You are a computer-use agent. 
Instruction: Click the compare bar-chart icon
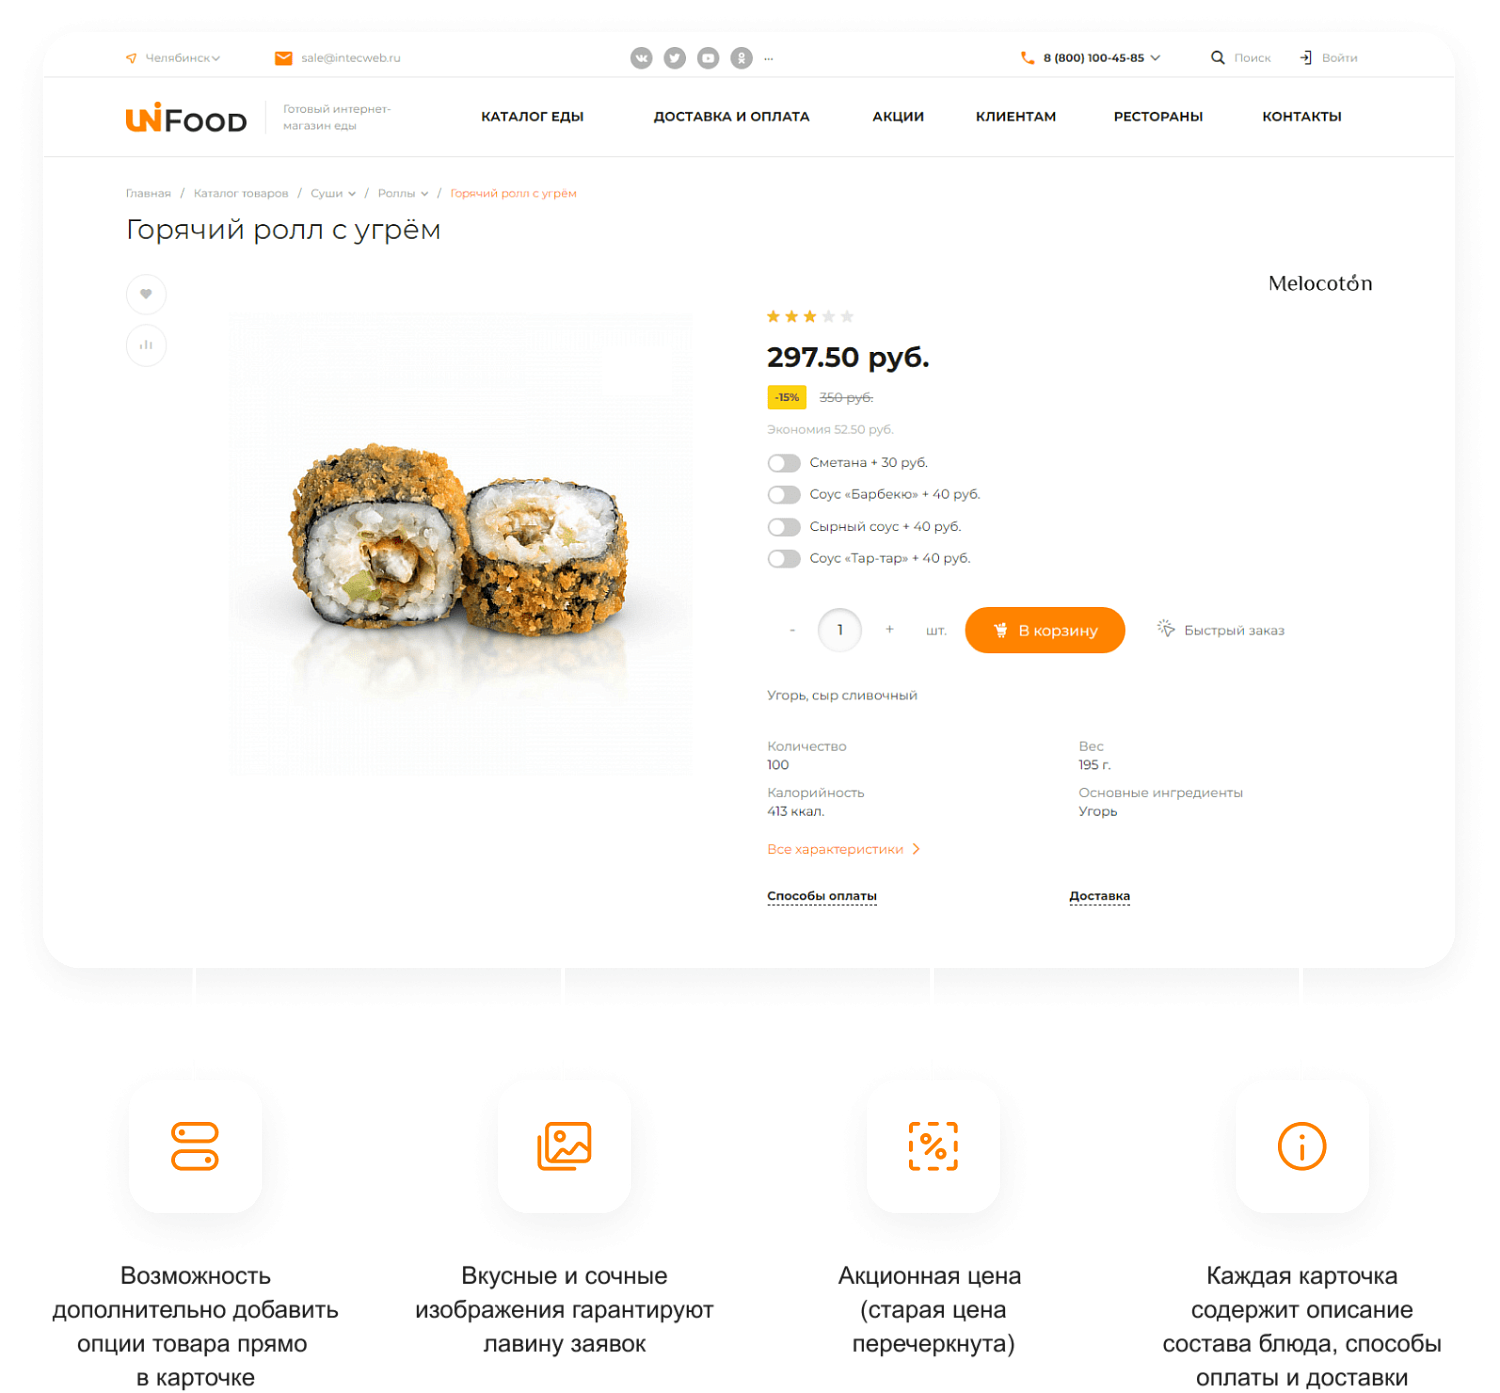click(146, 345)
